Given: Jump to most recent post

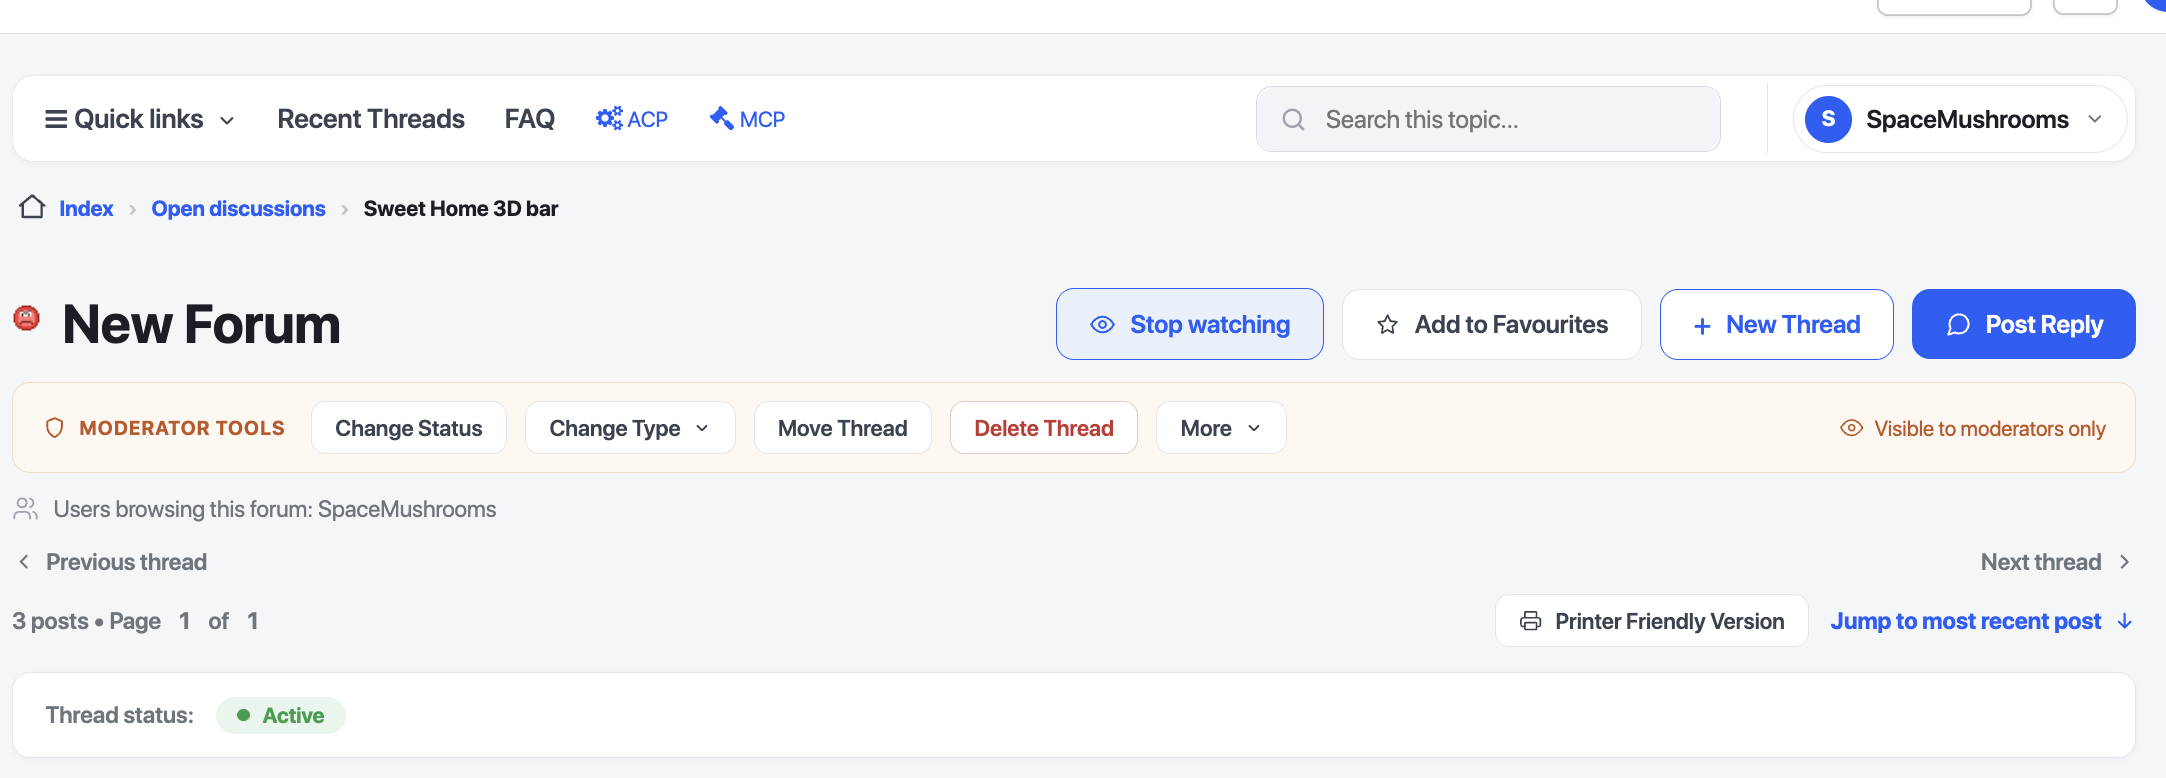Looking at the screenshot, I should point(1982,621).
